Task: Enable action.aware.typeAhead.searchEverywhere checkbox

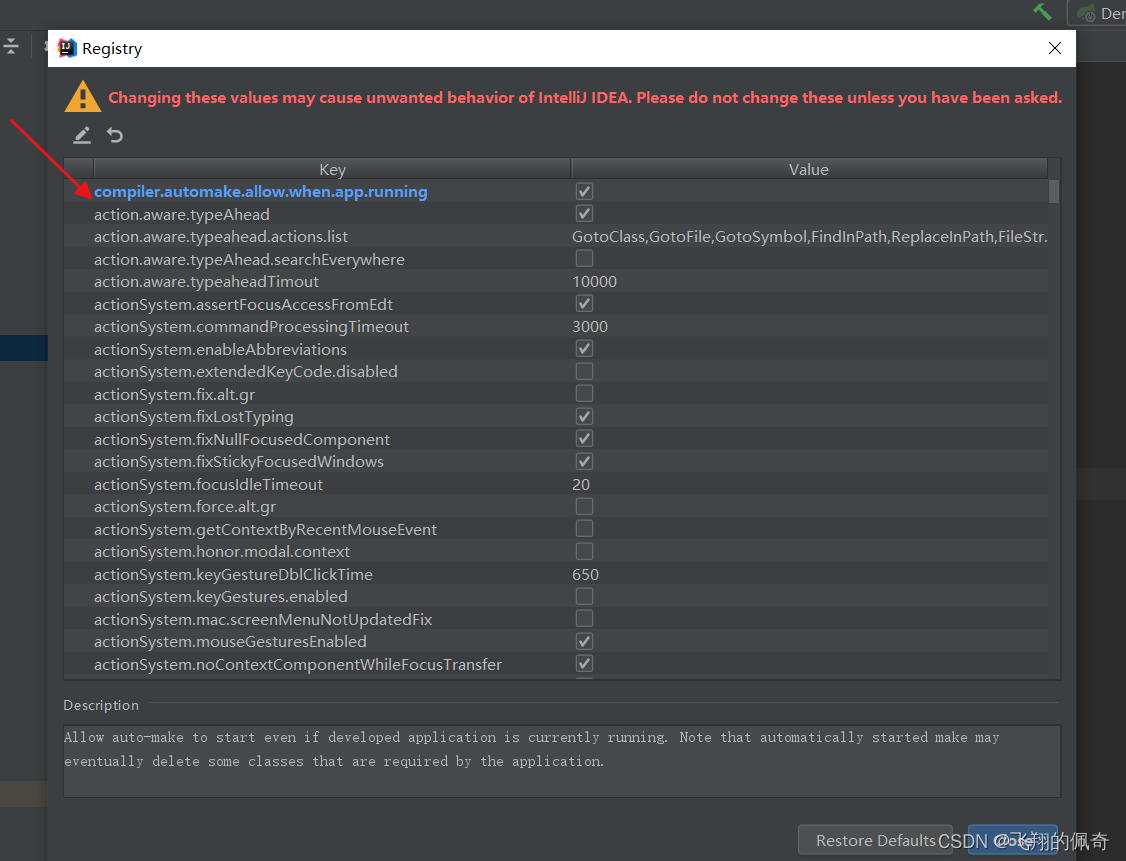Action: 585,259
